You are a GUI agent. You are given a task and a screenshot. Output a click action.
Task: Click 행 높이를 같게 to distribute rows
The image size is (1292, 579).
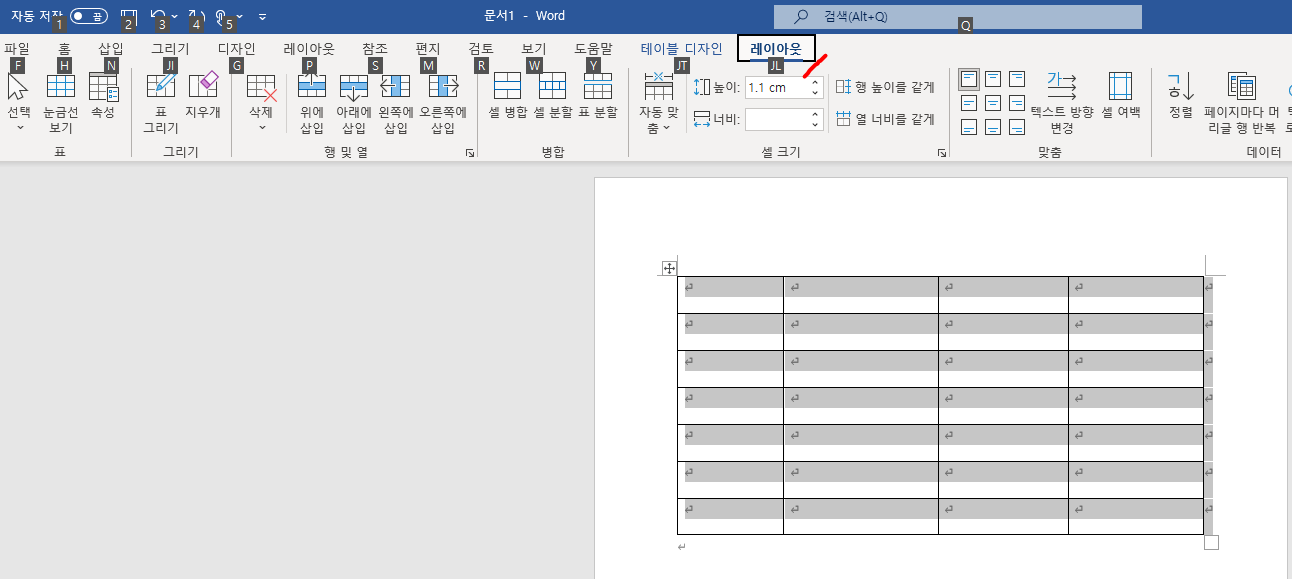pyautogui.click(x=882, y=87)
